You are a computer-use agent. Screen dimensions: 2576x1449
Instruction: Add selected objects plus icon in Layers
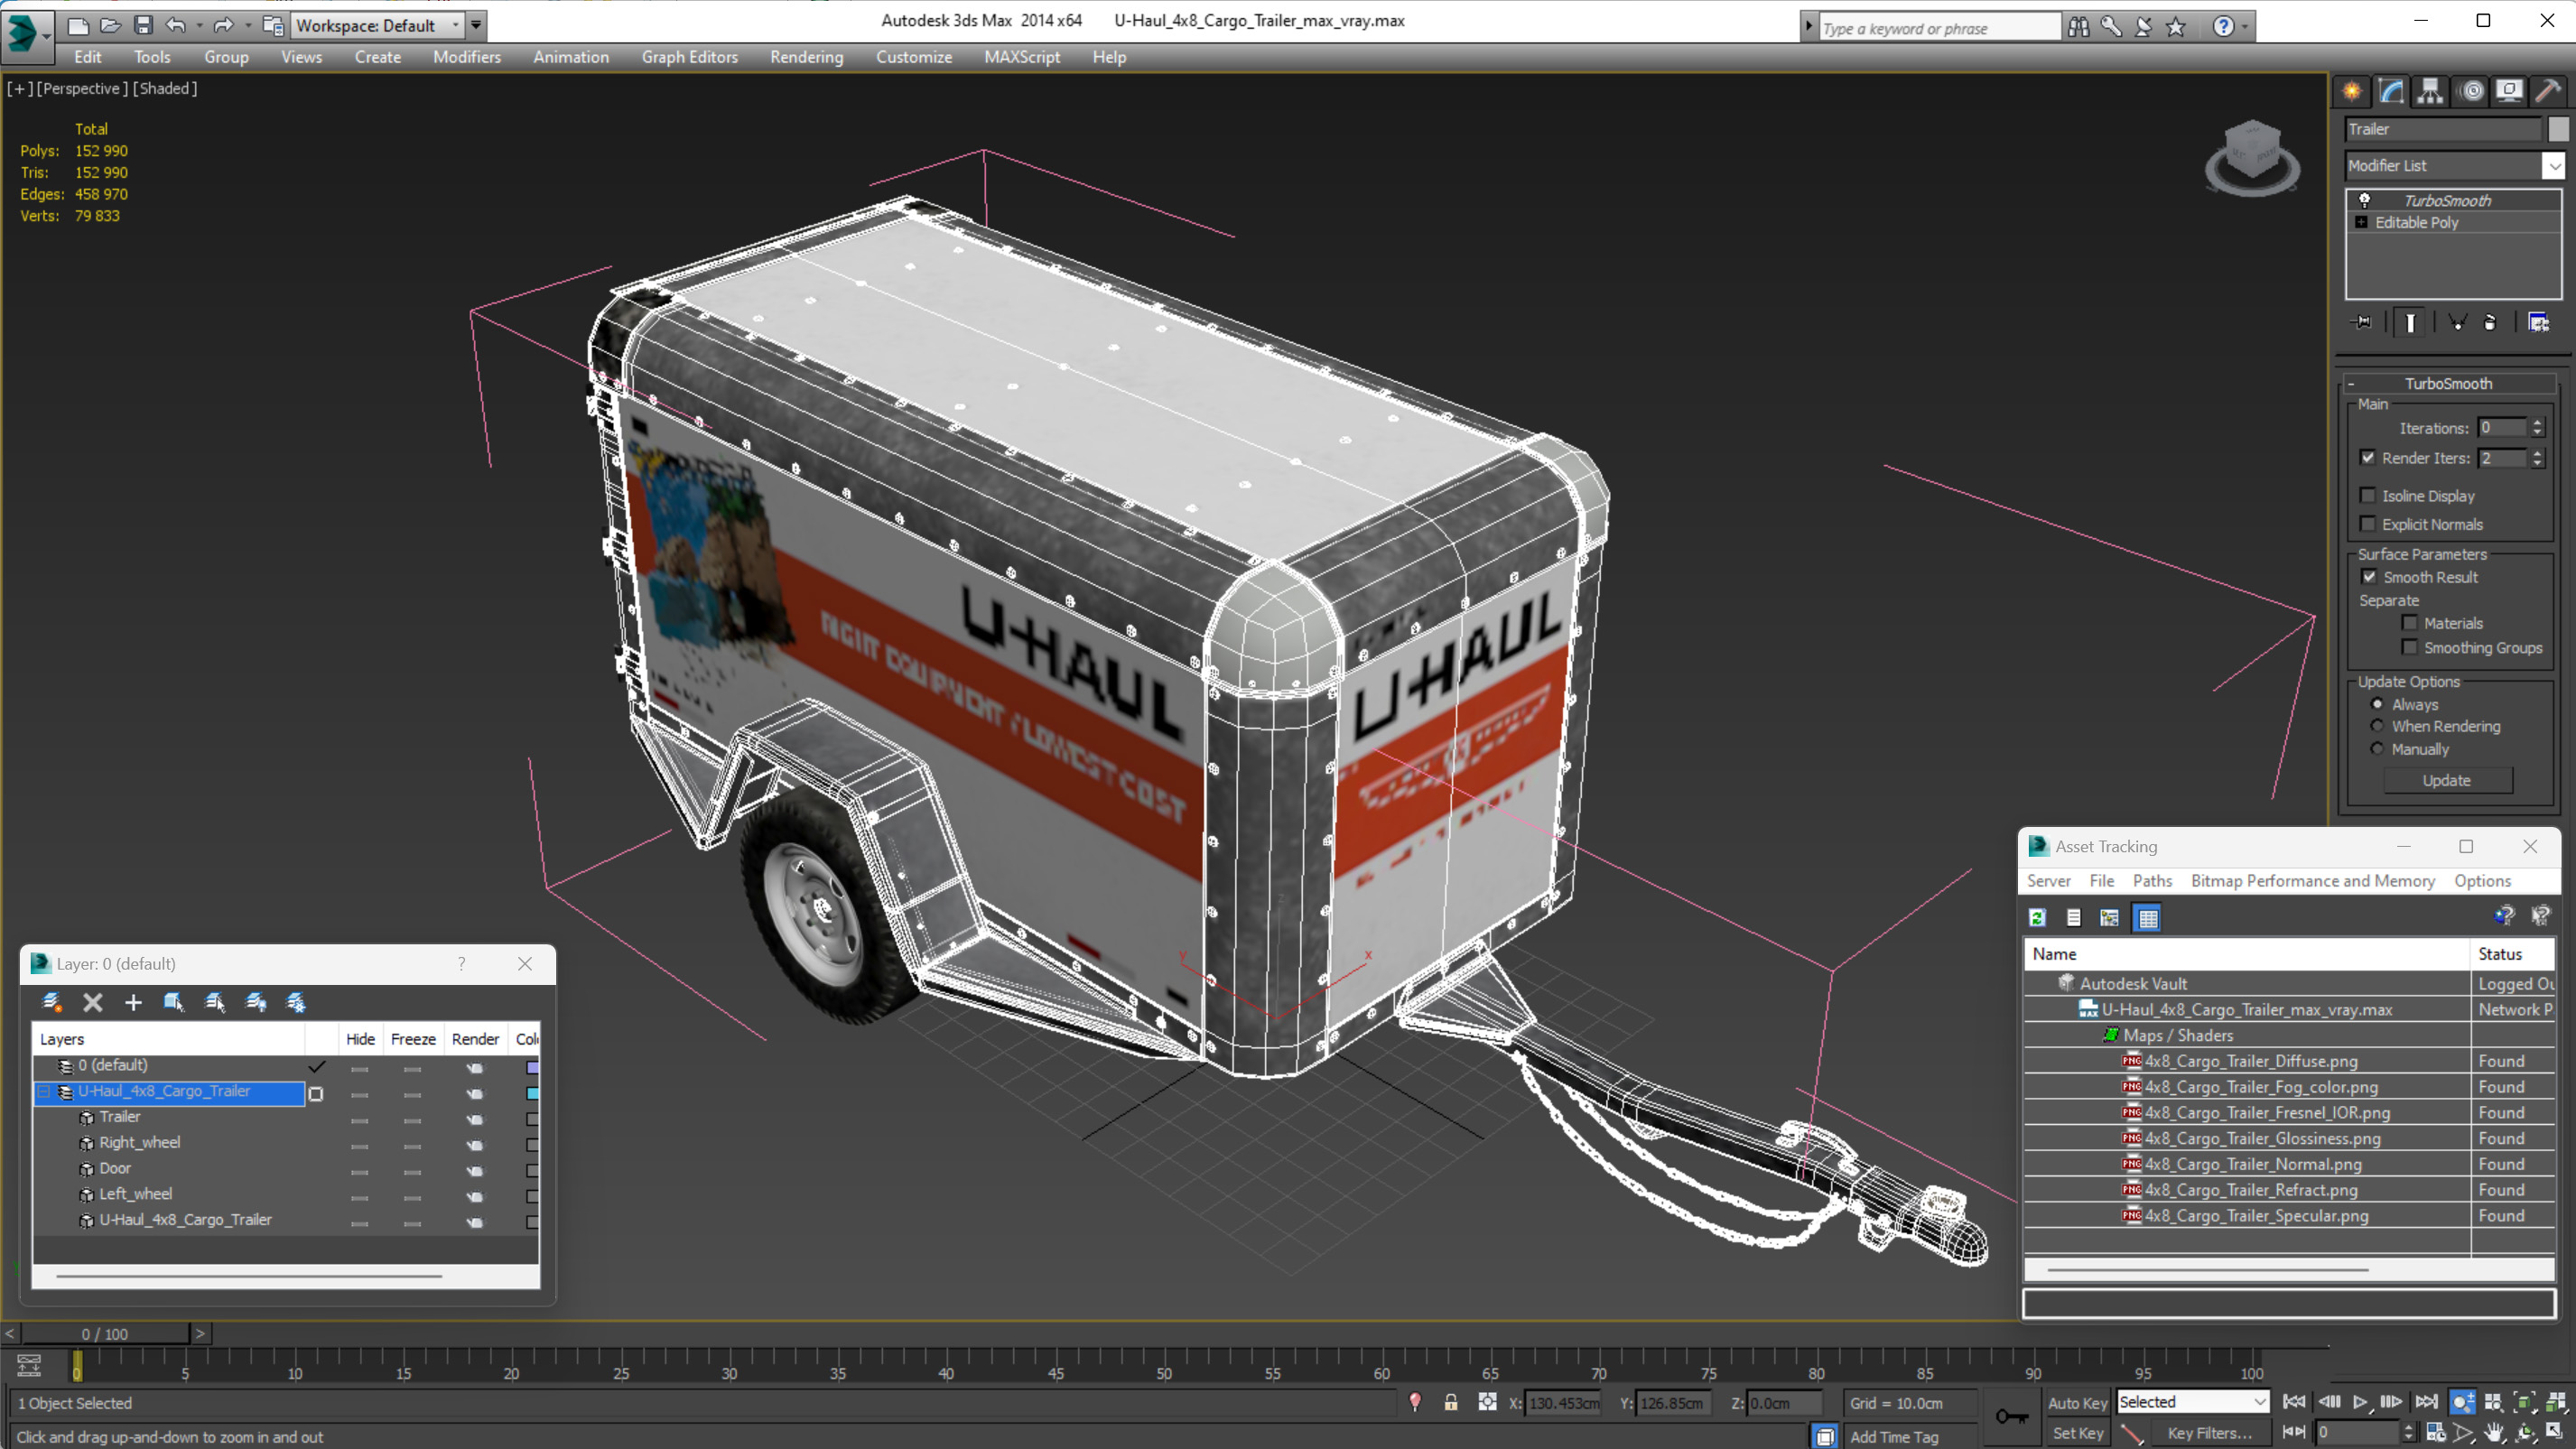(x=133, y=1002)
